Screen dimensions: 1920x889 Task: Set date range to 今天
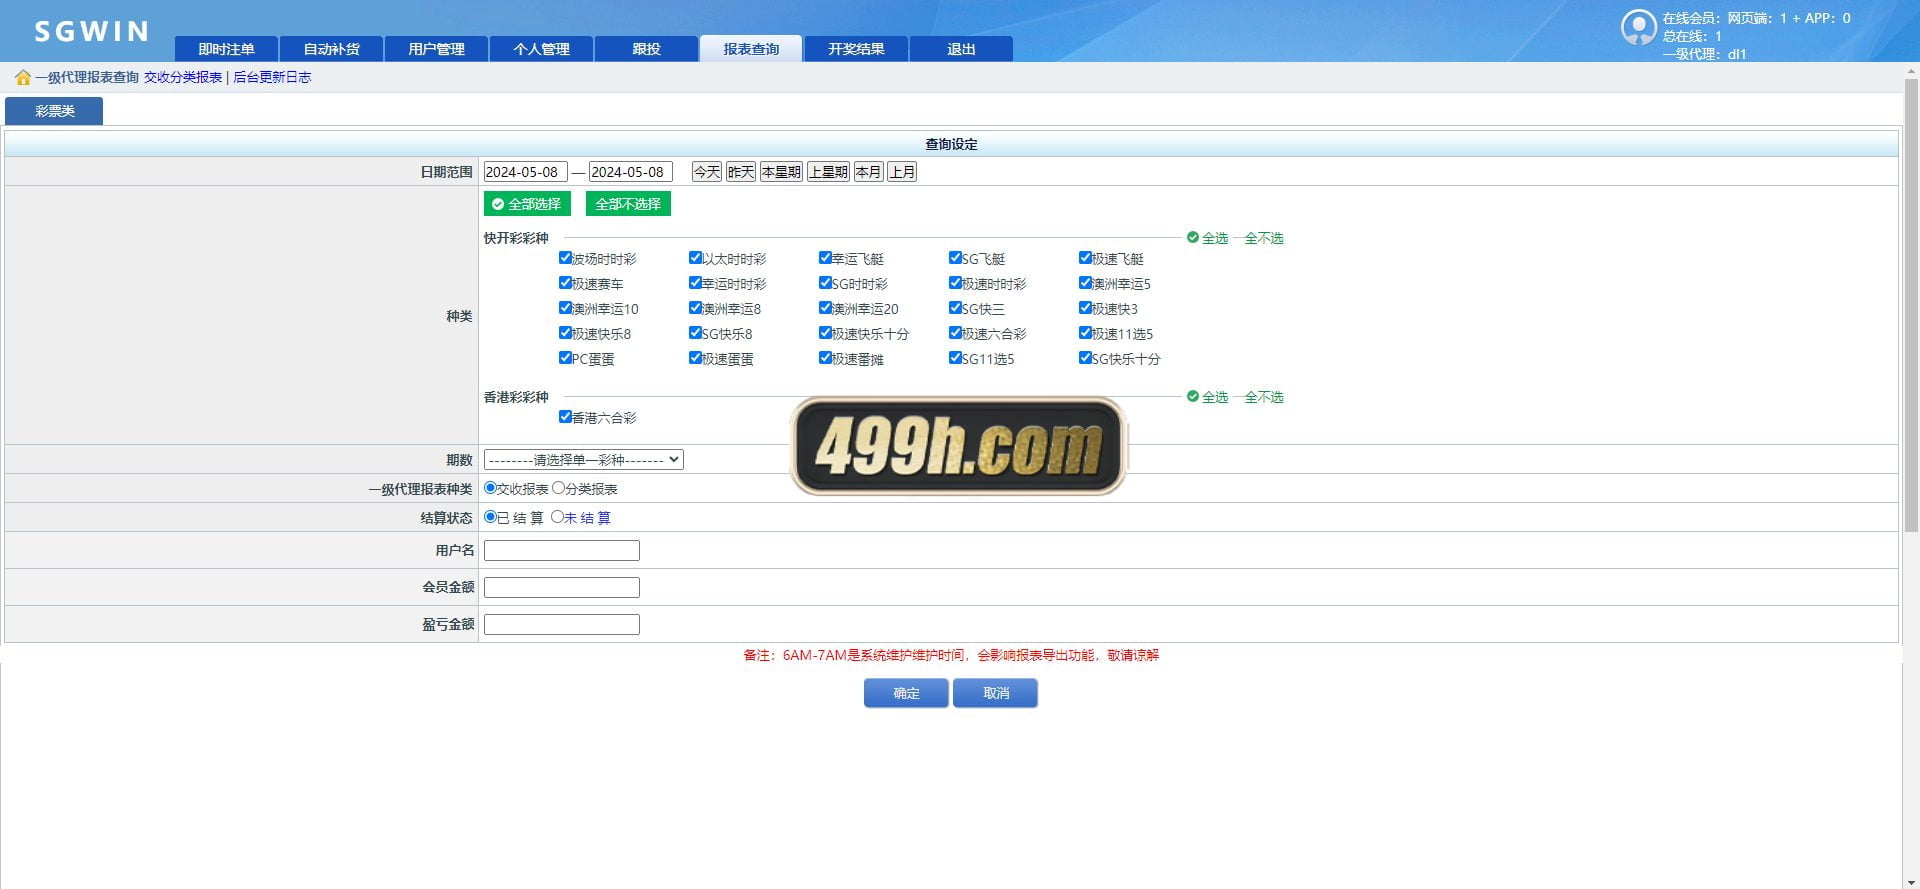click(707, 172)
